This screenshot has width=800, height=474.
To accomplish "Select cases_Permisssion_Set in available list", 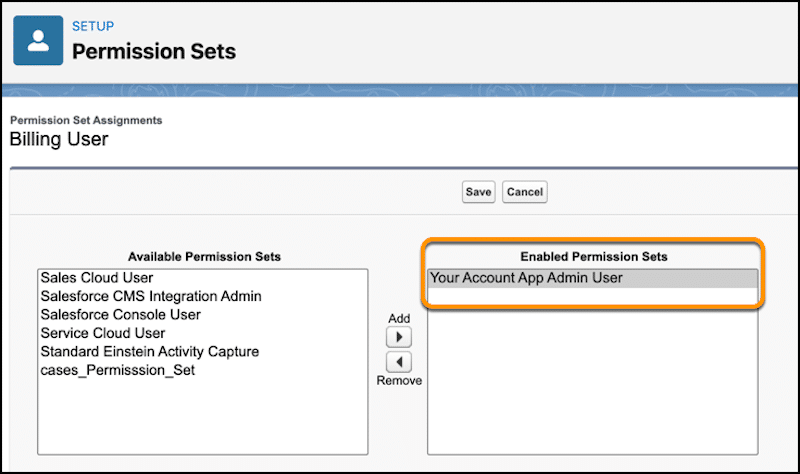I will [203, 370].
